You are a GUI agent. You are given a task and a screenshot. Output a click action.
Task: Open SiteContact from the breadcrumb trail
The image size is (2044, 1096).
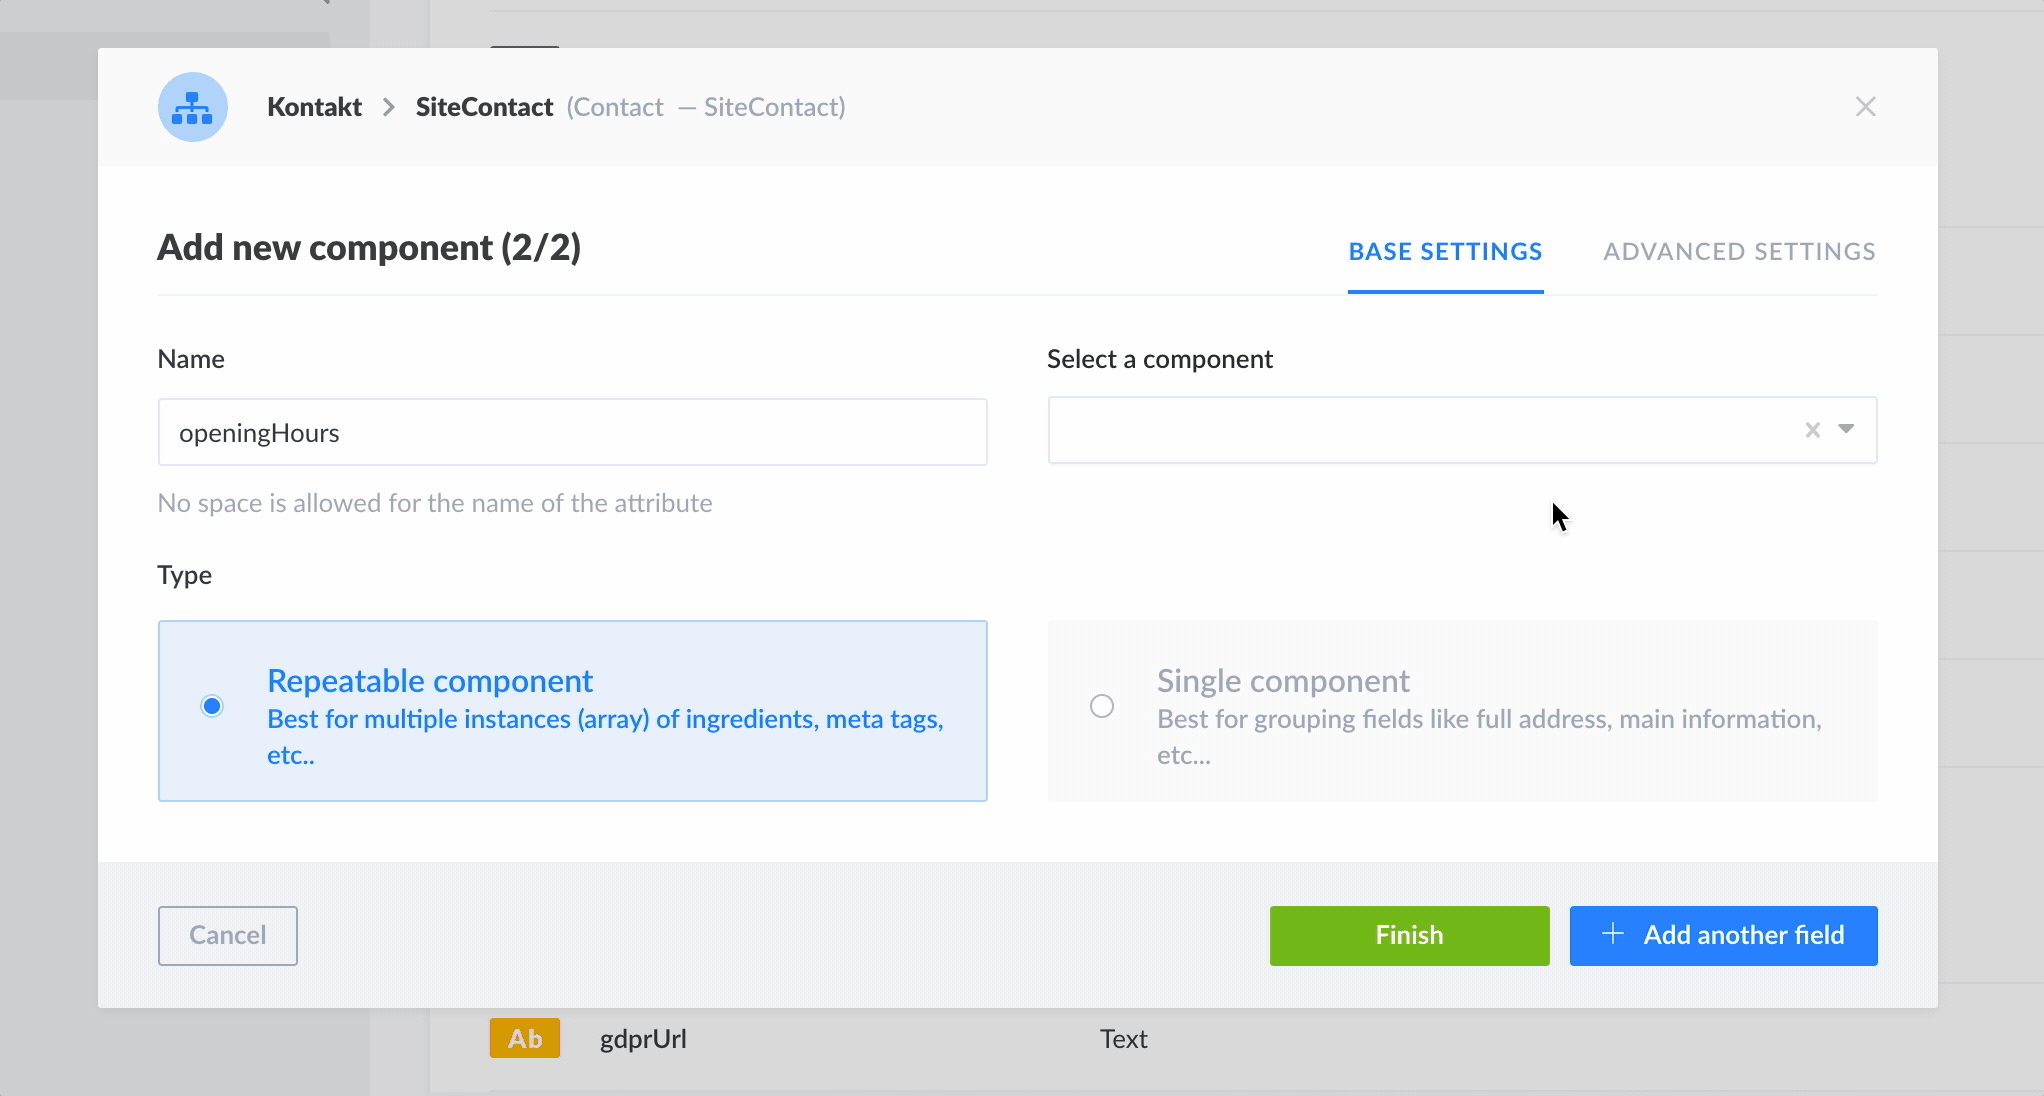click(484, 106)
